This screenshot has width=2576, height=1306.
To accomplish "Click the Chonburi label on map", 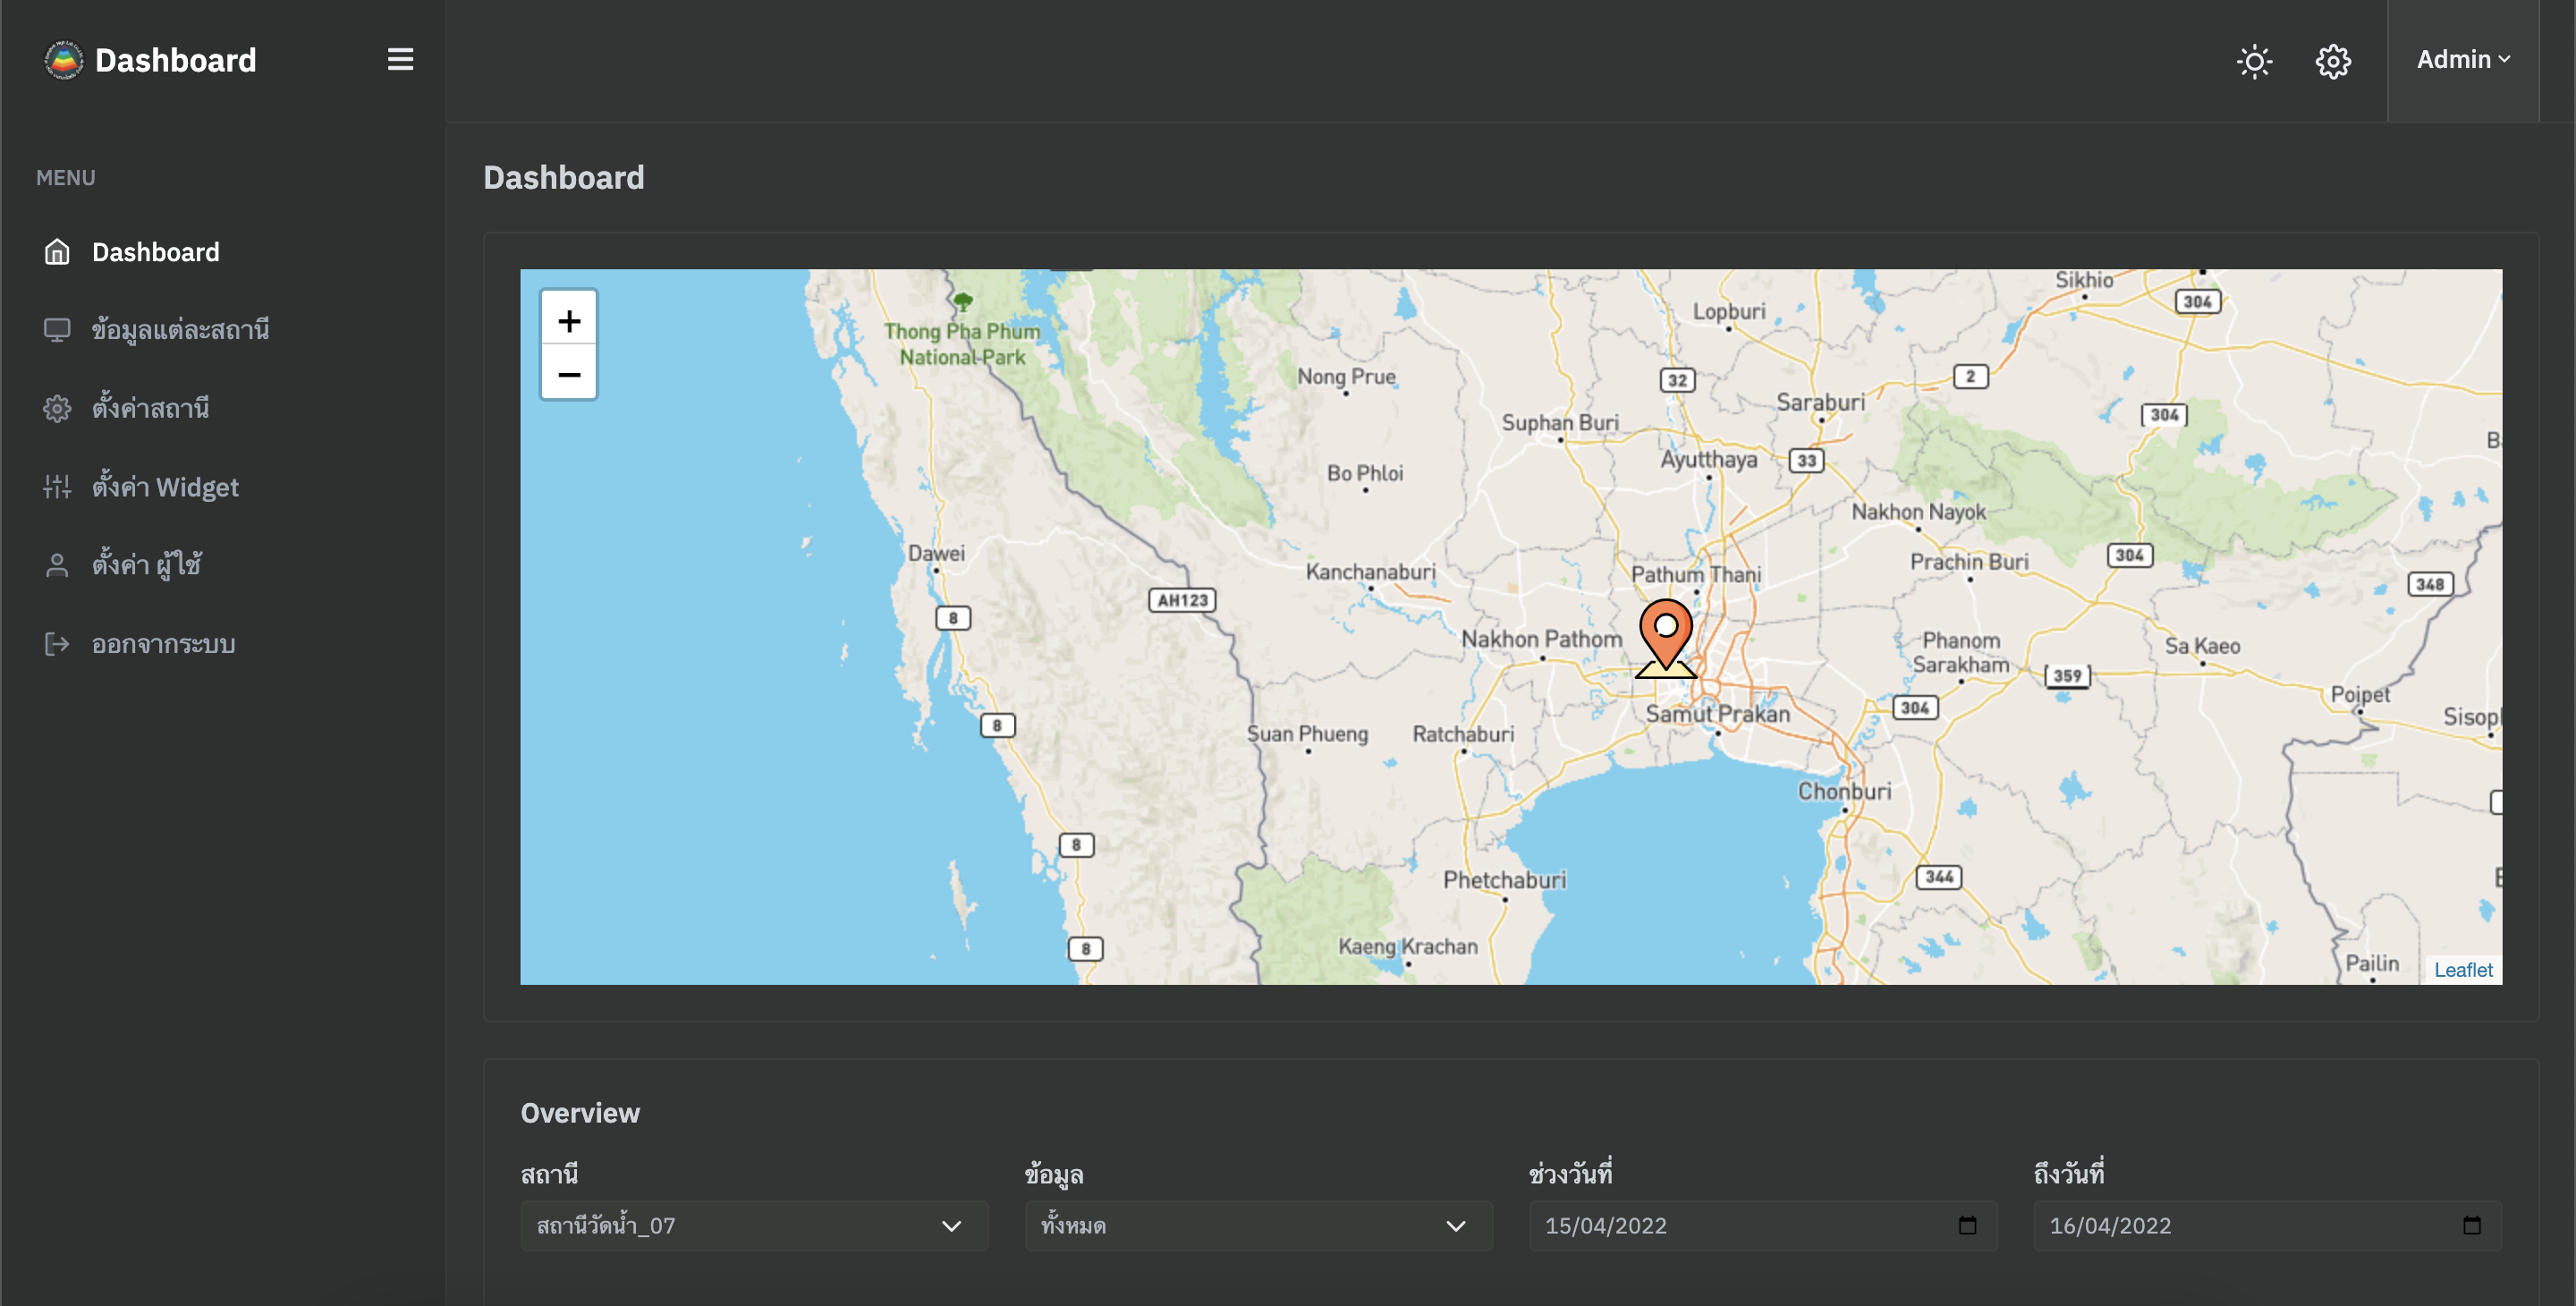I will [x=1844, y=791].
